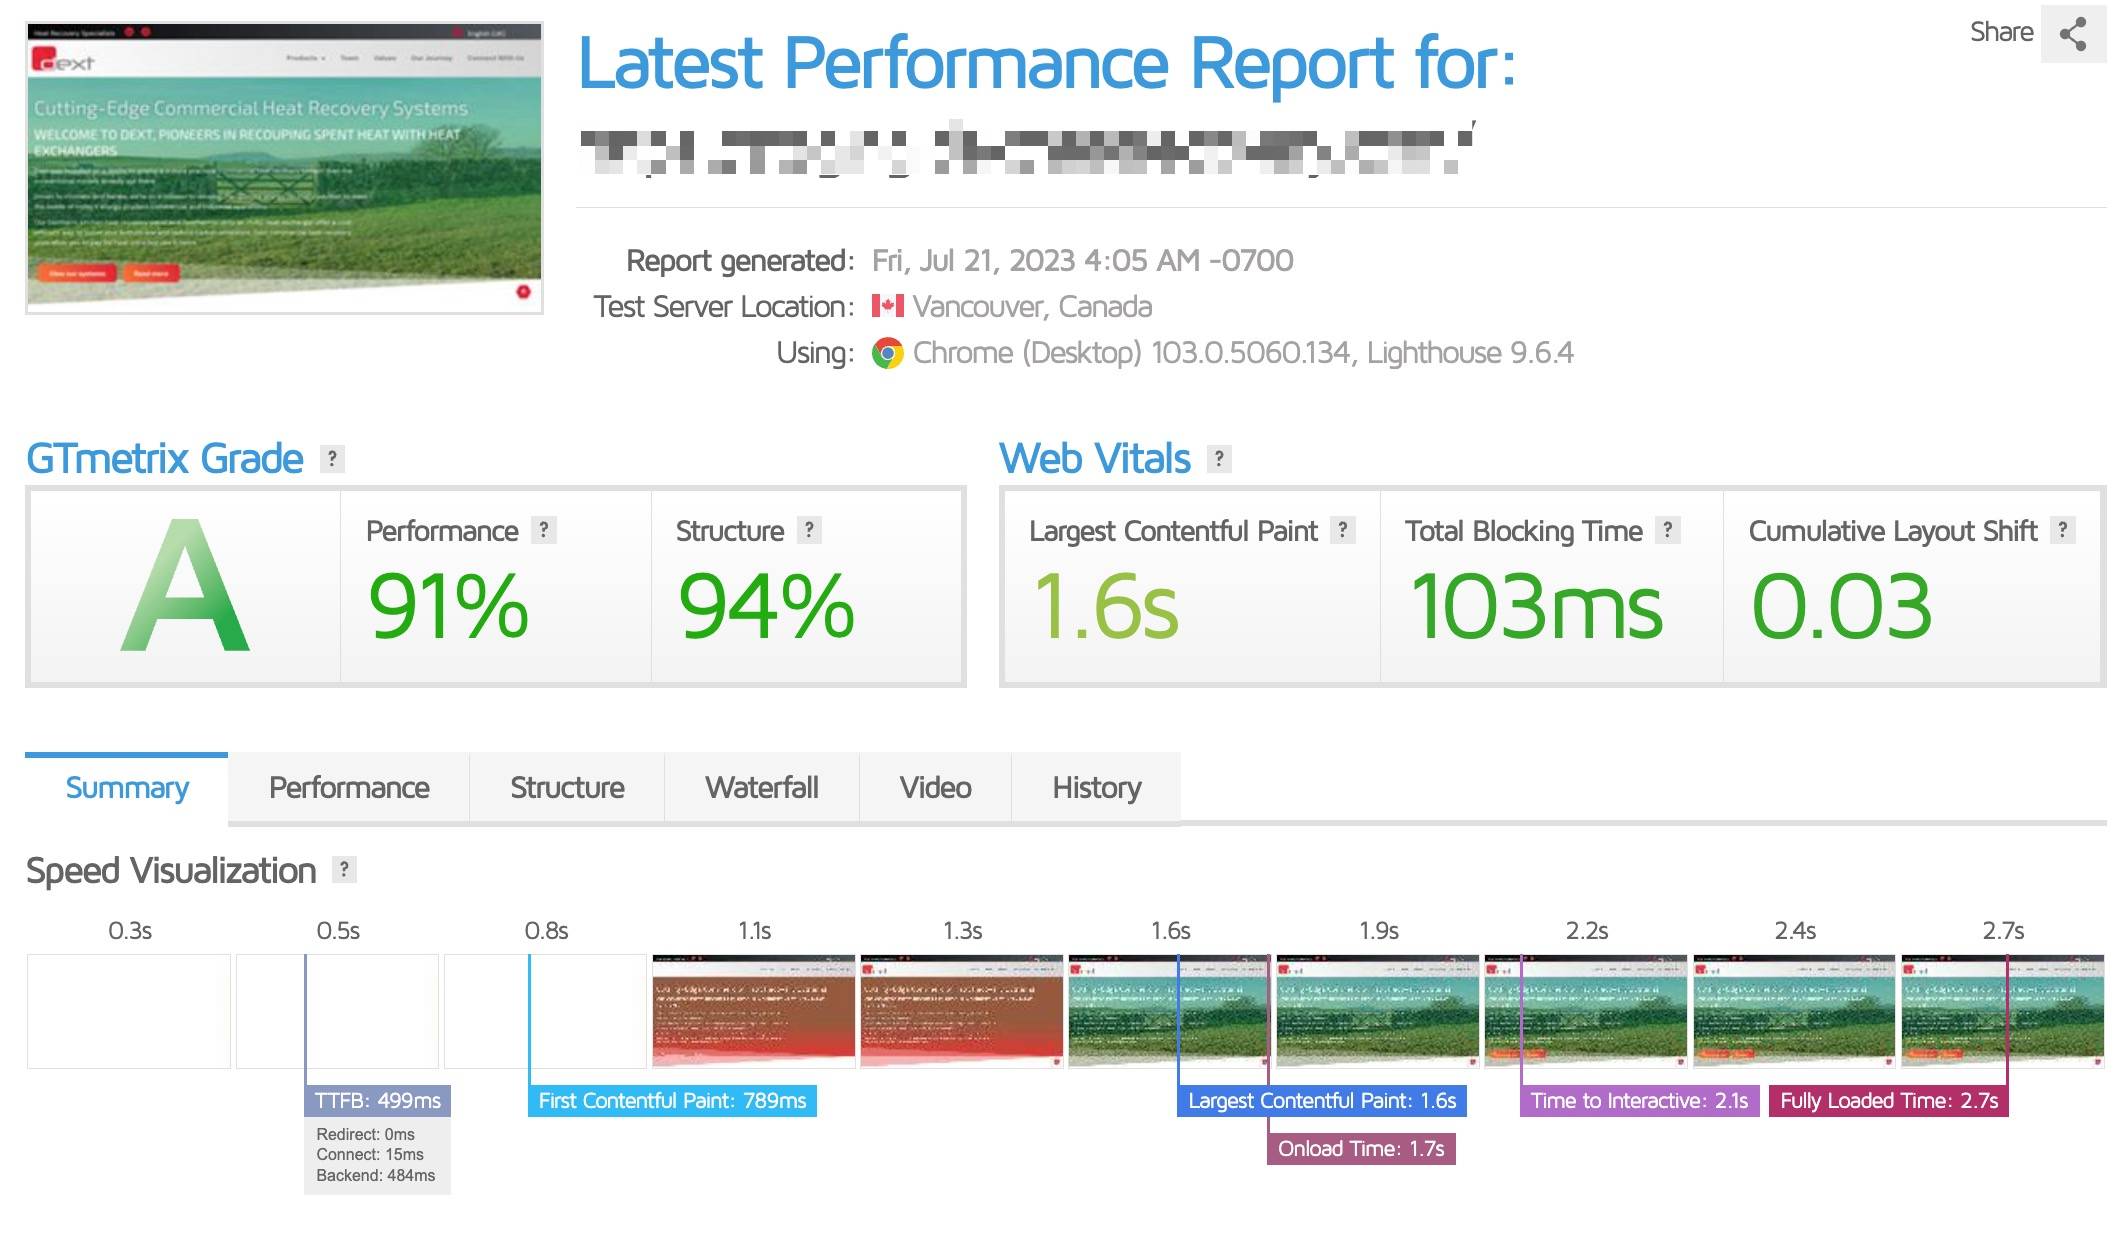This screenshot has height=1254, width=2124.
Task: Click the TTFB 499ms timeline marker
Action: click(377, 1101)
